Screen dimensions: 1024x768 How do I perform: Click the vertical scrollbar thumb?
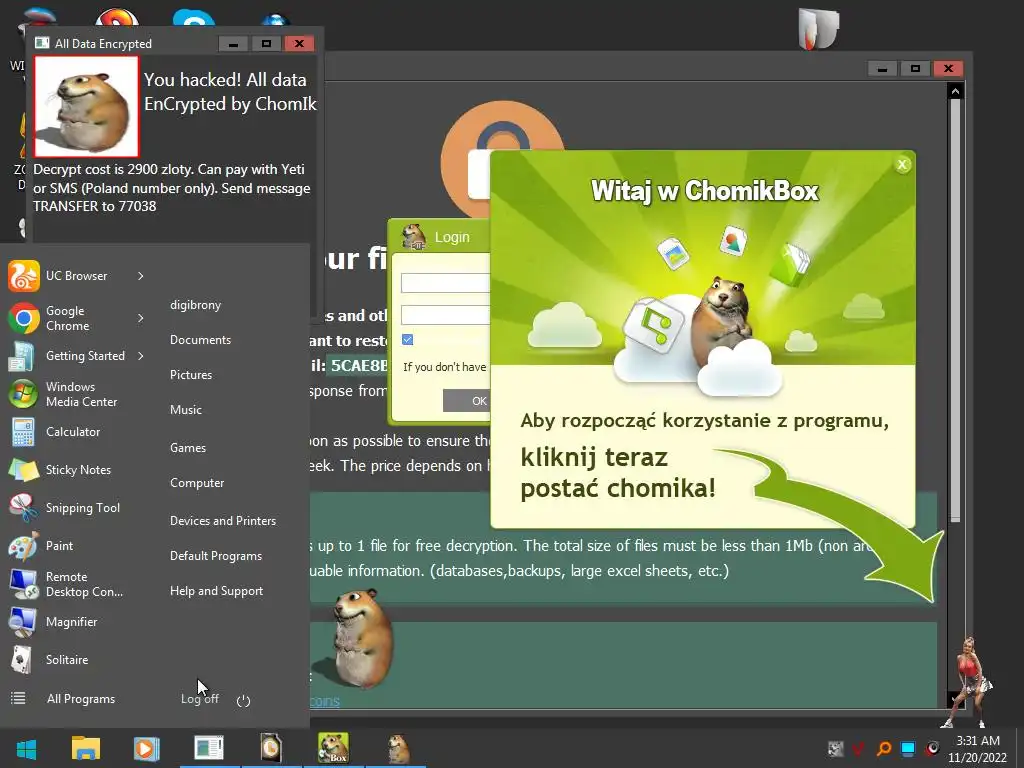click(955, 310)
